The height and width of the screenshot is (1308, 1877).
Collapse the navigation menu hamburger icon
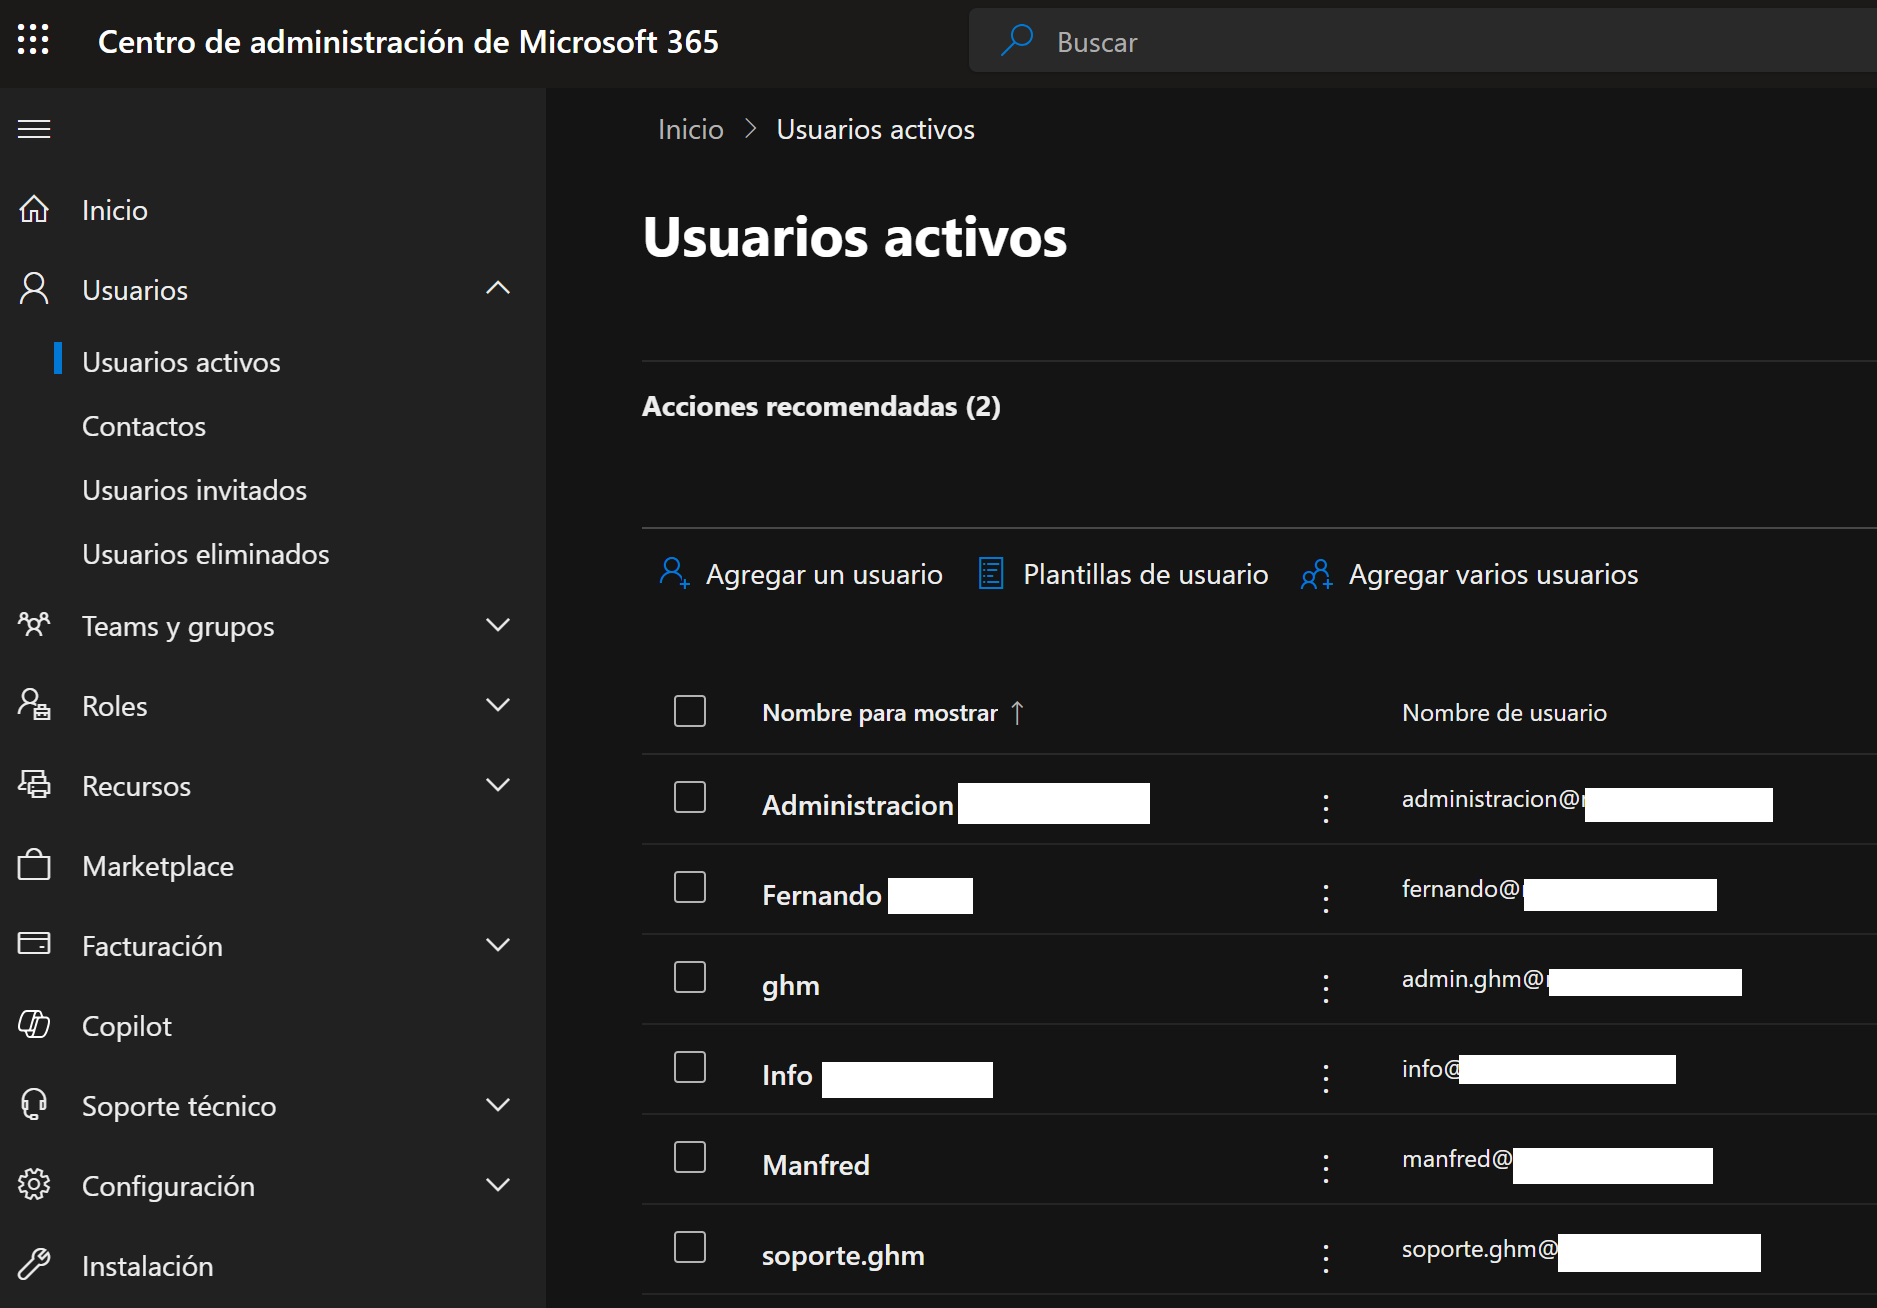(34, 129)
